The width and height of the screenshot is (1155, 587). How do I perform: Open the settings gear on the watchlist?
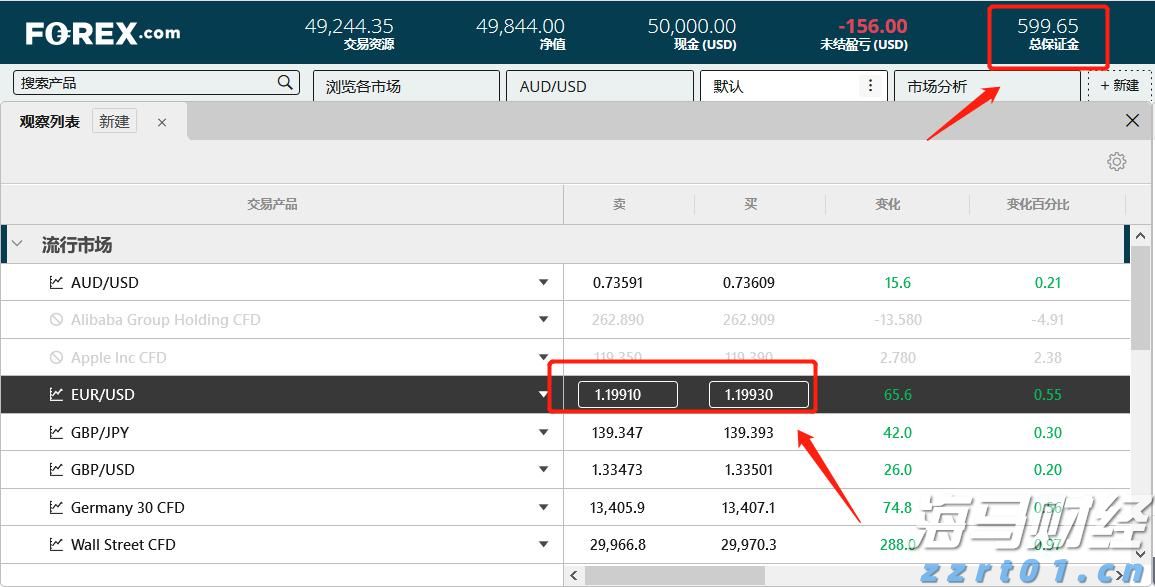(x=1116, y=161)
